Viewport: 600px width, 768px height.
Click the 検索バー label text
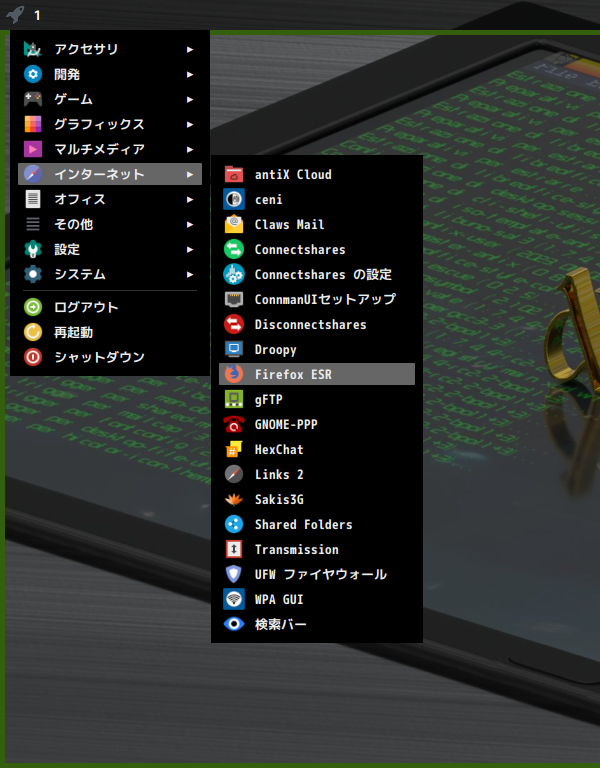pyautogui.click(x=280, y=624)
